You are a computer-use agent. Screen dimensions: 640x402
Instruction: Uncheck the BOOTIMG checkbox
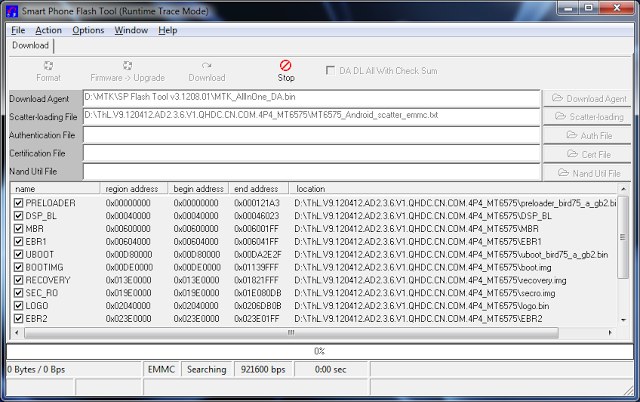(18, 267)
